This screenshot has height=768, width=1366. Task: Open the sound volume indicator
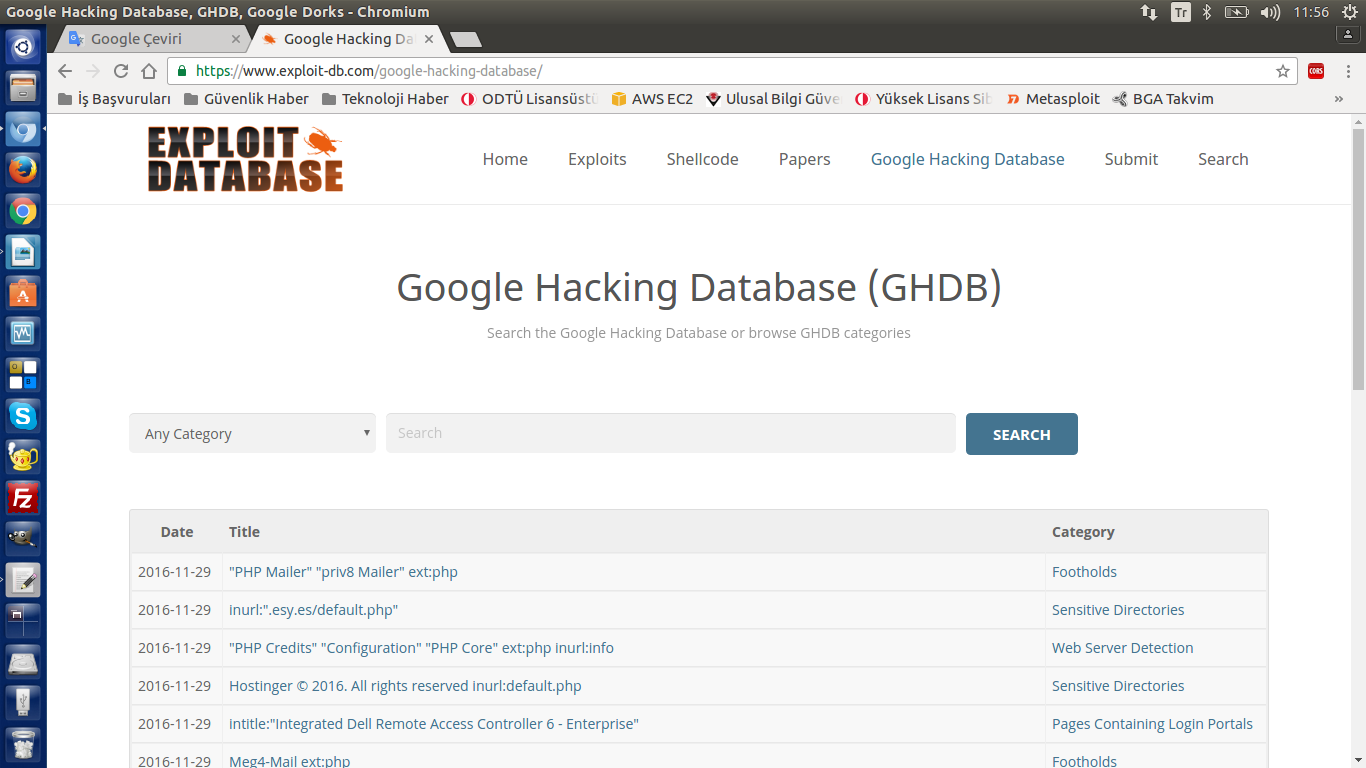click(1270, 12)
